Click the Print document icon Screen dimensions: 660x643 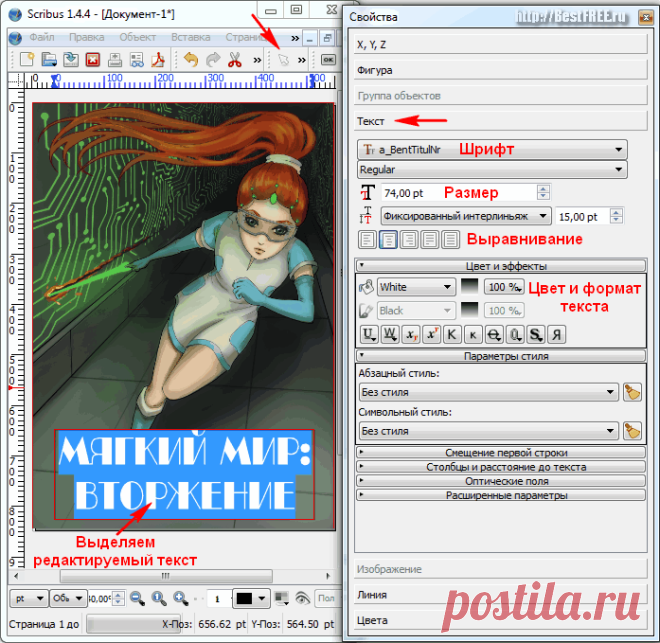pyautogui.click(x=114, y=59)
